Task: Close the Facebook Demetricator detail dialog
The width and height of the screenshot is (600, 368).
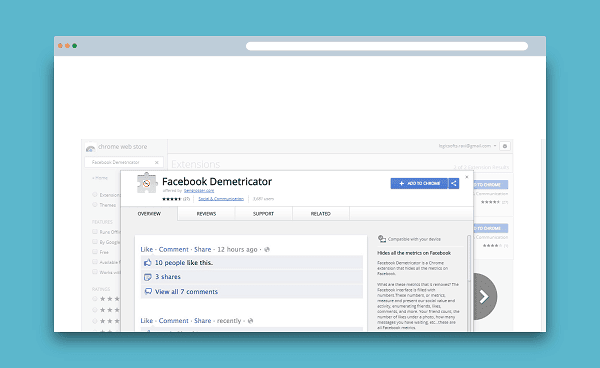Action: (x=466, y=177)
